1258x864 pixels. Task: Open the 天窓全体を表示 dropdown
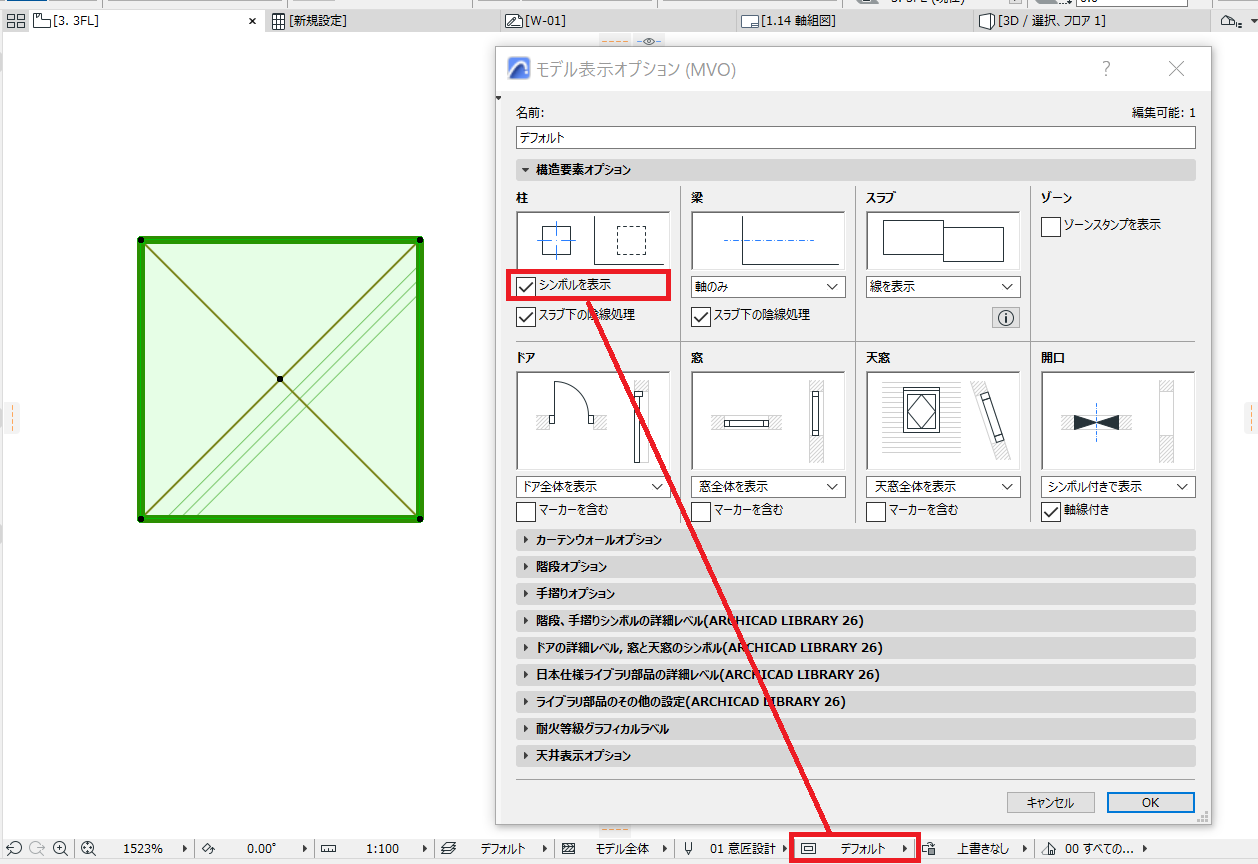click(x=943, y=487)
